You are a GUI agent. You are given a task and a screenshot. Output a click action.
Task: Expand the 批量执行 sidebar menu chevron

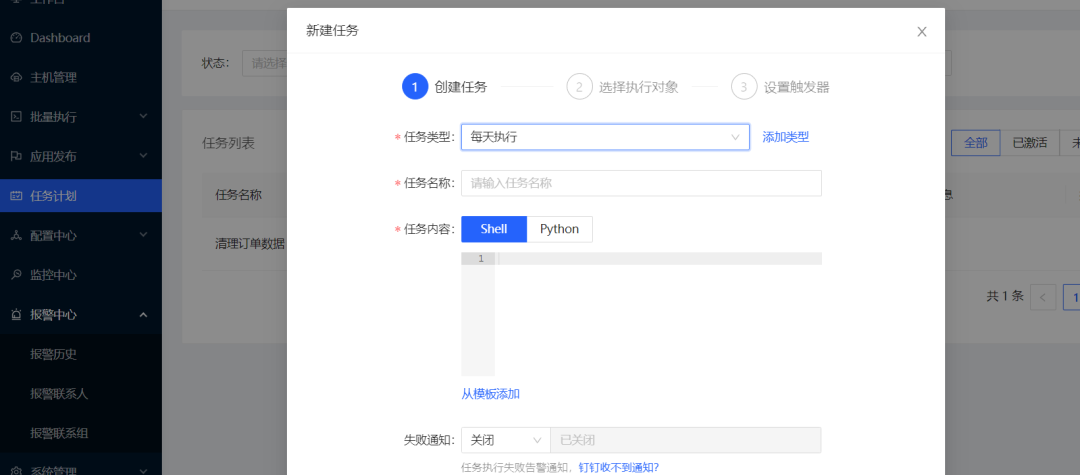(x=143, y=116)
